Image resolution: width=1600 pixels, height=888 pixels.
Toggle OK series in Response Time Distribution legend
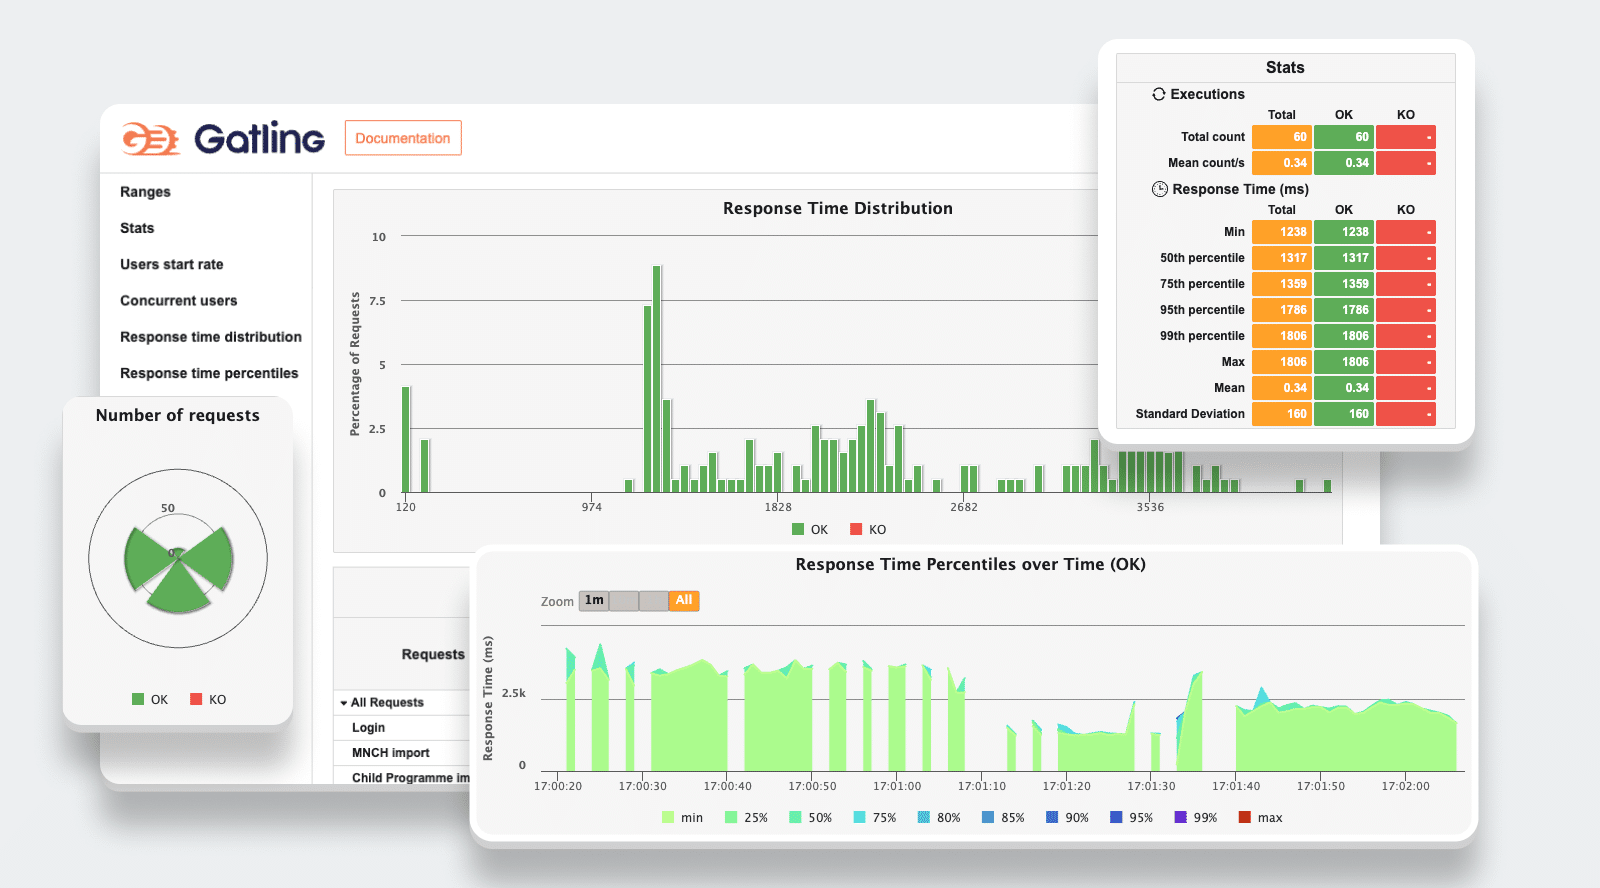pos(810,530)
